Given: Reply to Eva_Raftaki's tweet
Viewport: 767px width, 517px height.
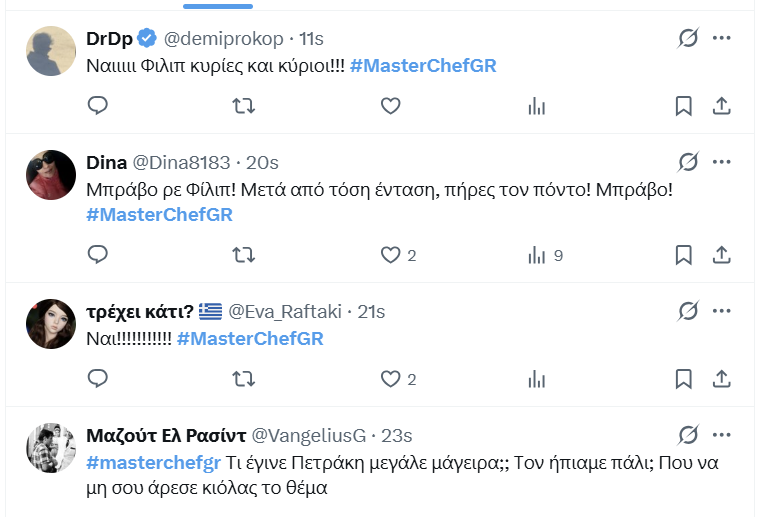Looking at the screenshot, I should coord(97,379).
